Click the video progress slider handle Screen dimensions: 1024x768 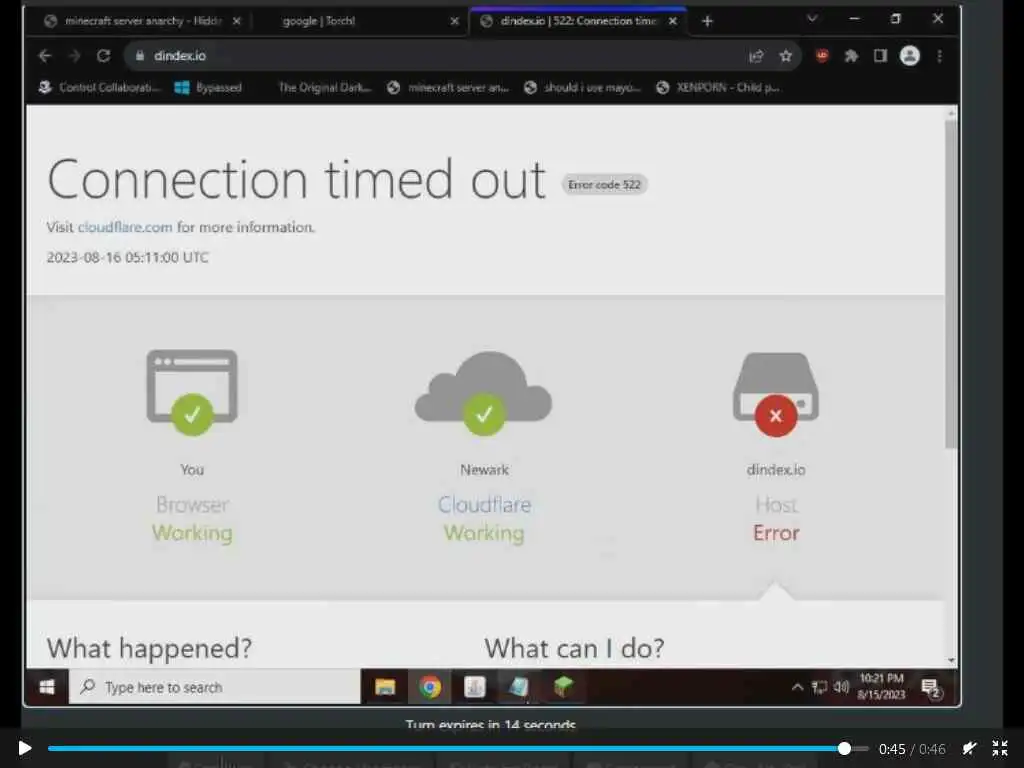[x=844, y=748]
